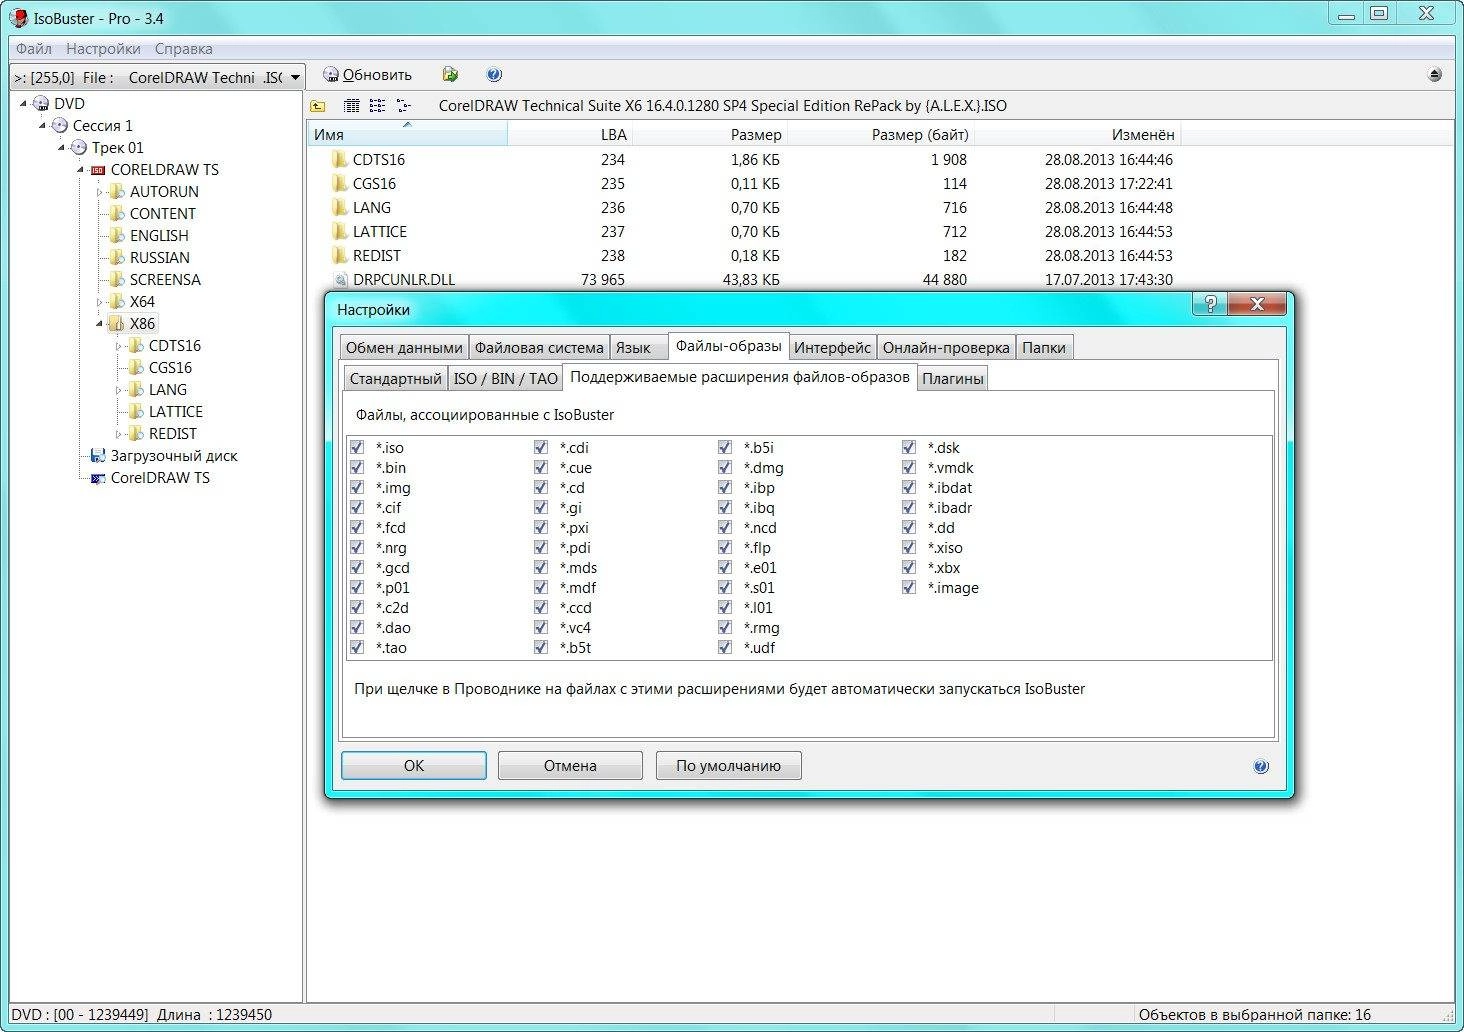The image size is (1464, 1032).
Task: Switch to Плагины subtab
Action: [x=952, y=378]
